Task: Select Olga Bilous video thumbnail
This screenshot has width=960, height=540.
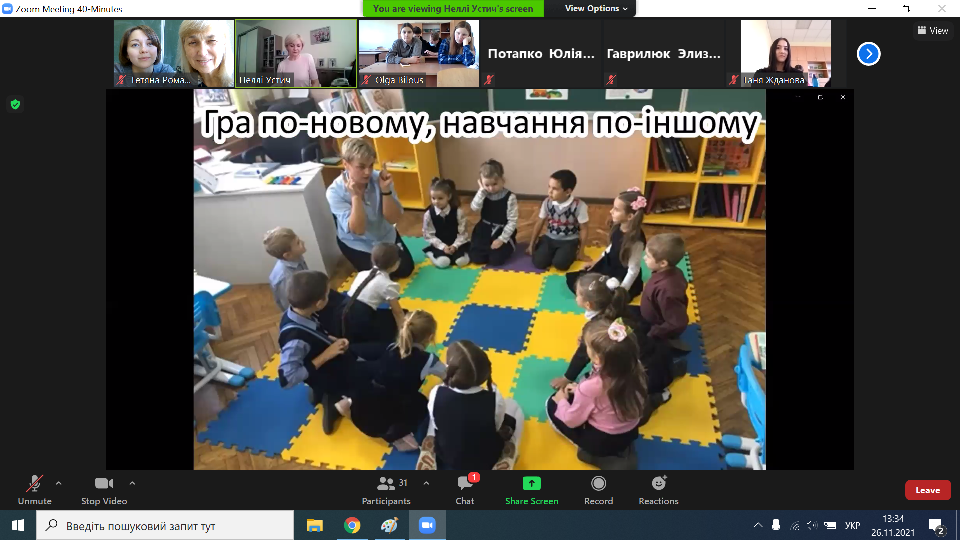Action: tap(419, 53)
